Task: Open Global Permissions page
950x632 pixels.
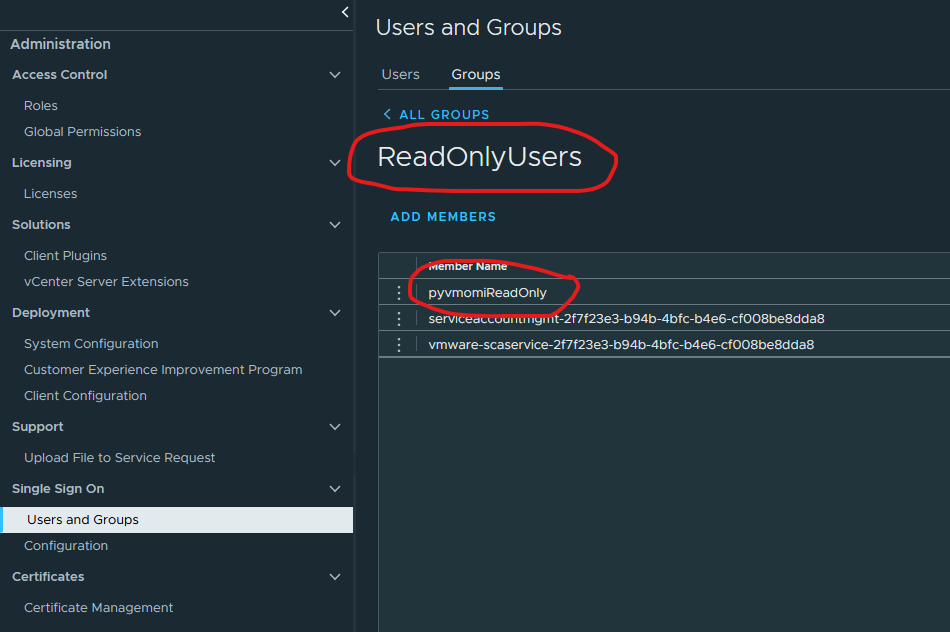Action: (82, 131)
